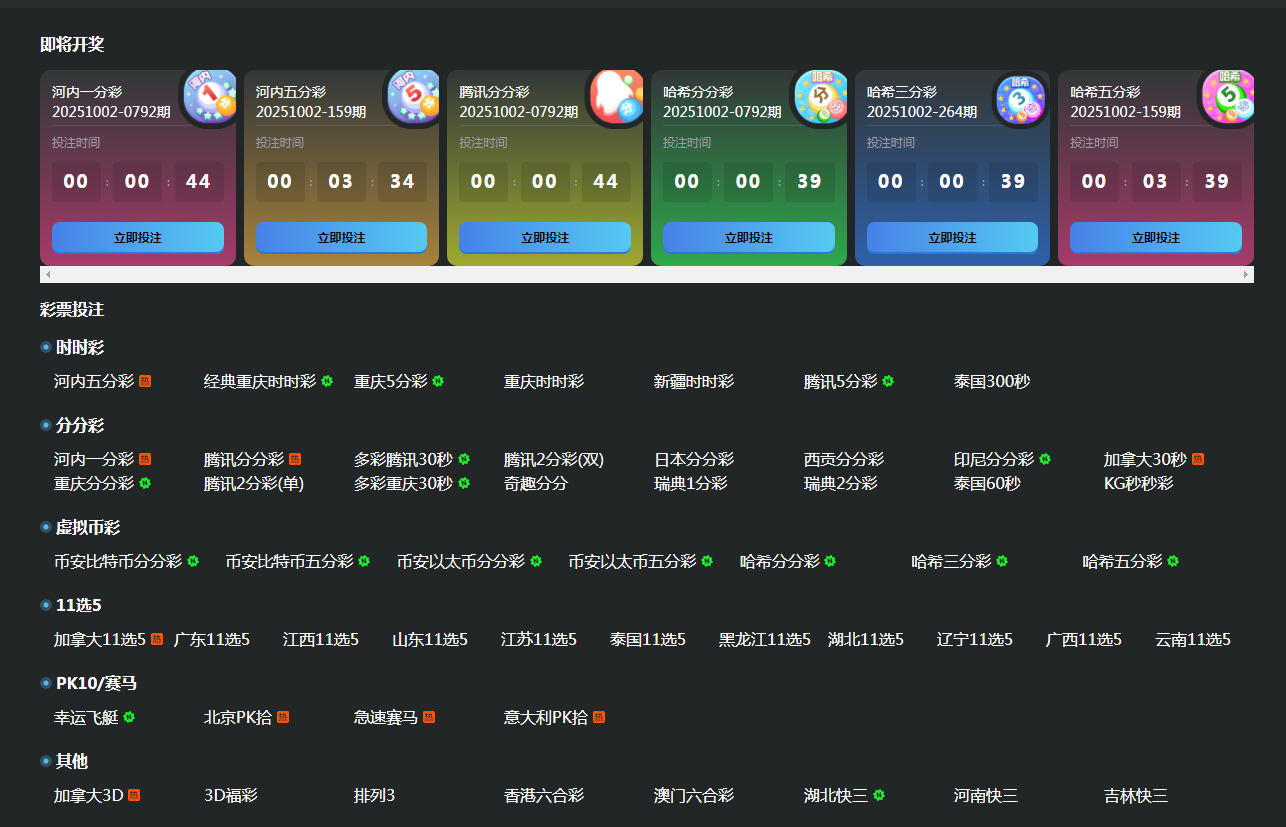Choose 经典重庆时时彩 under 时时彩
This screenshot has width=1286, height=827.
pos(259,382)
